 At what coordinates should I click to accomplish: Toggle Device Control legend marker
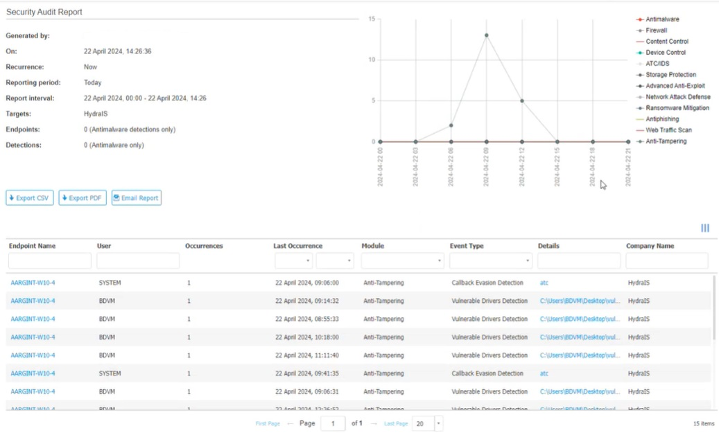640,52
